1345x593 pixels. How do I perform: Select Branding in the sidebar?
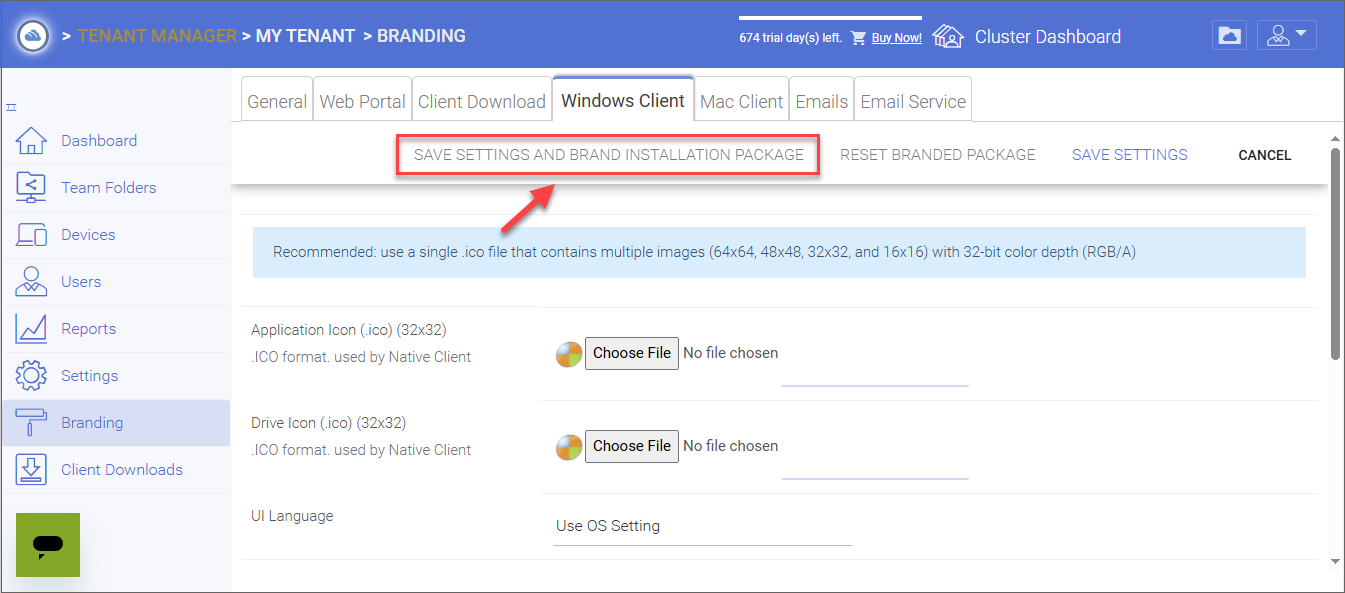click(x=116, y=423)
